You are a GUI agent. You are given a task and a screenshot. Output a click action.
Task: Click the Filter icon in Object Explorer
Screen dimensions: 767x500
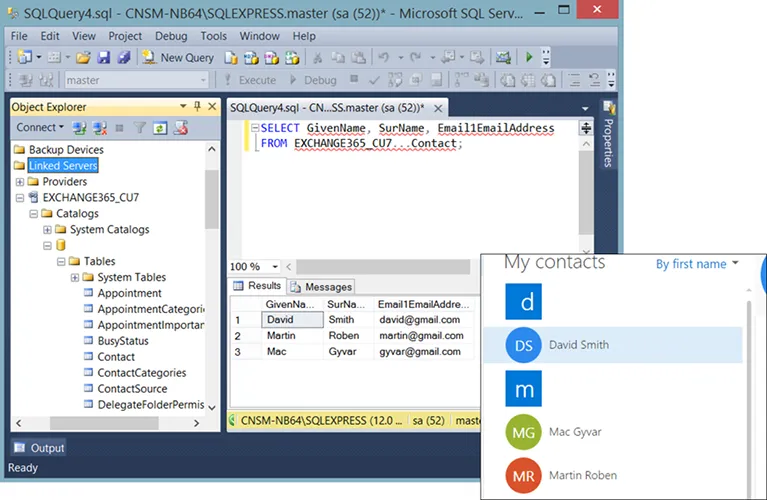(x=140, y=128)
